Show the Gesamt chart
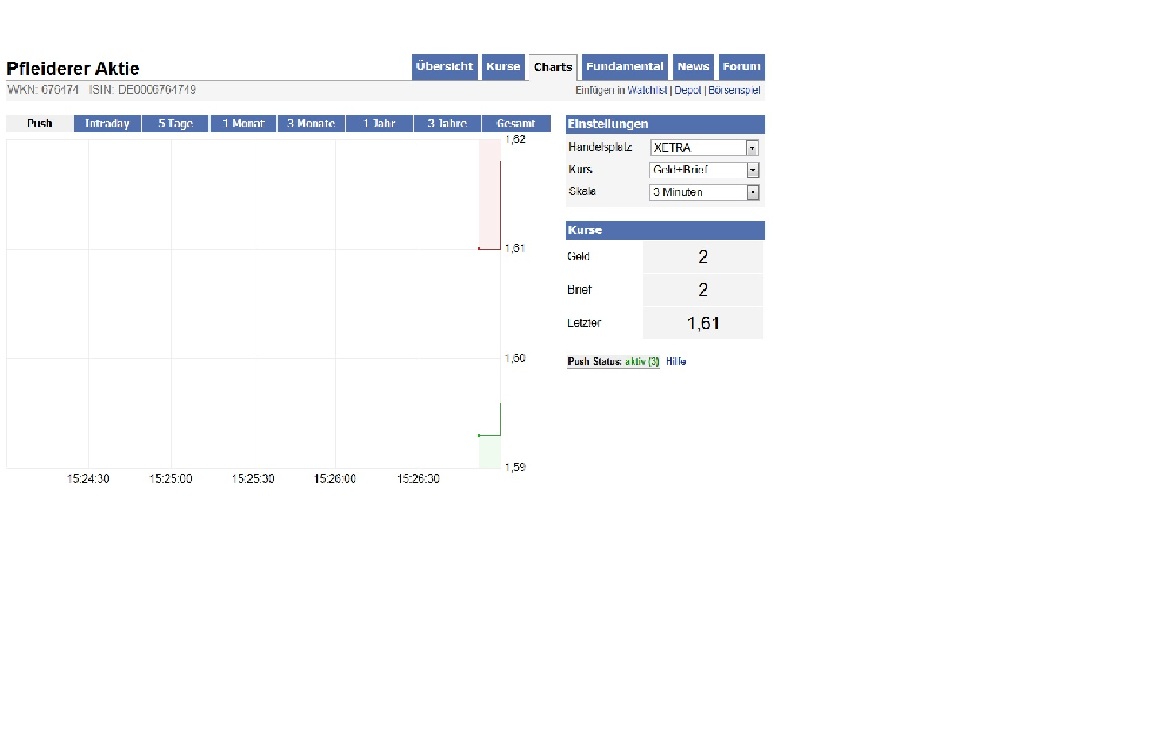The image size is (1152, 737). 516,123
